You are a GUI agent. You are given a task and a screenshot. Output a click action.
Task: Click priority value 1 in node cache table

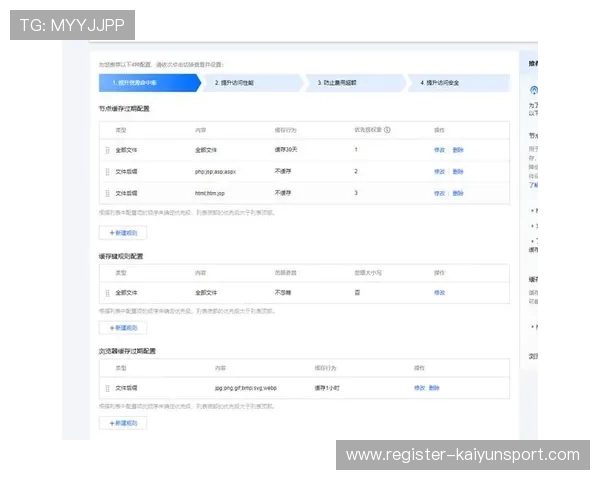(x=356, y=150)
